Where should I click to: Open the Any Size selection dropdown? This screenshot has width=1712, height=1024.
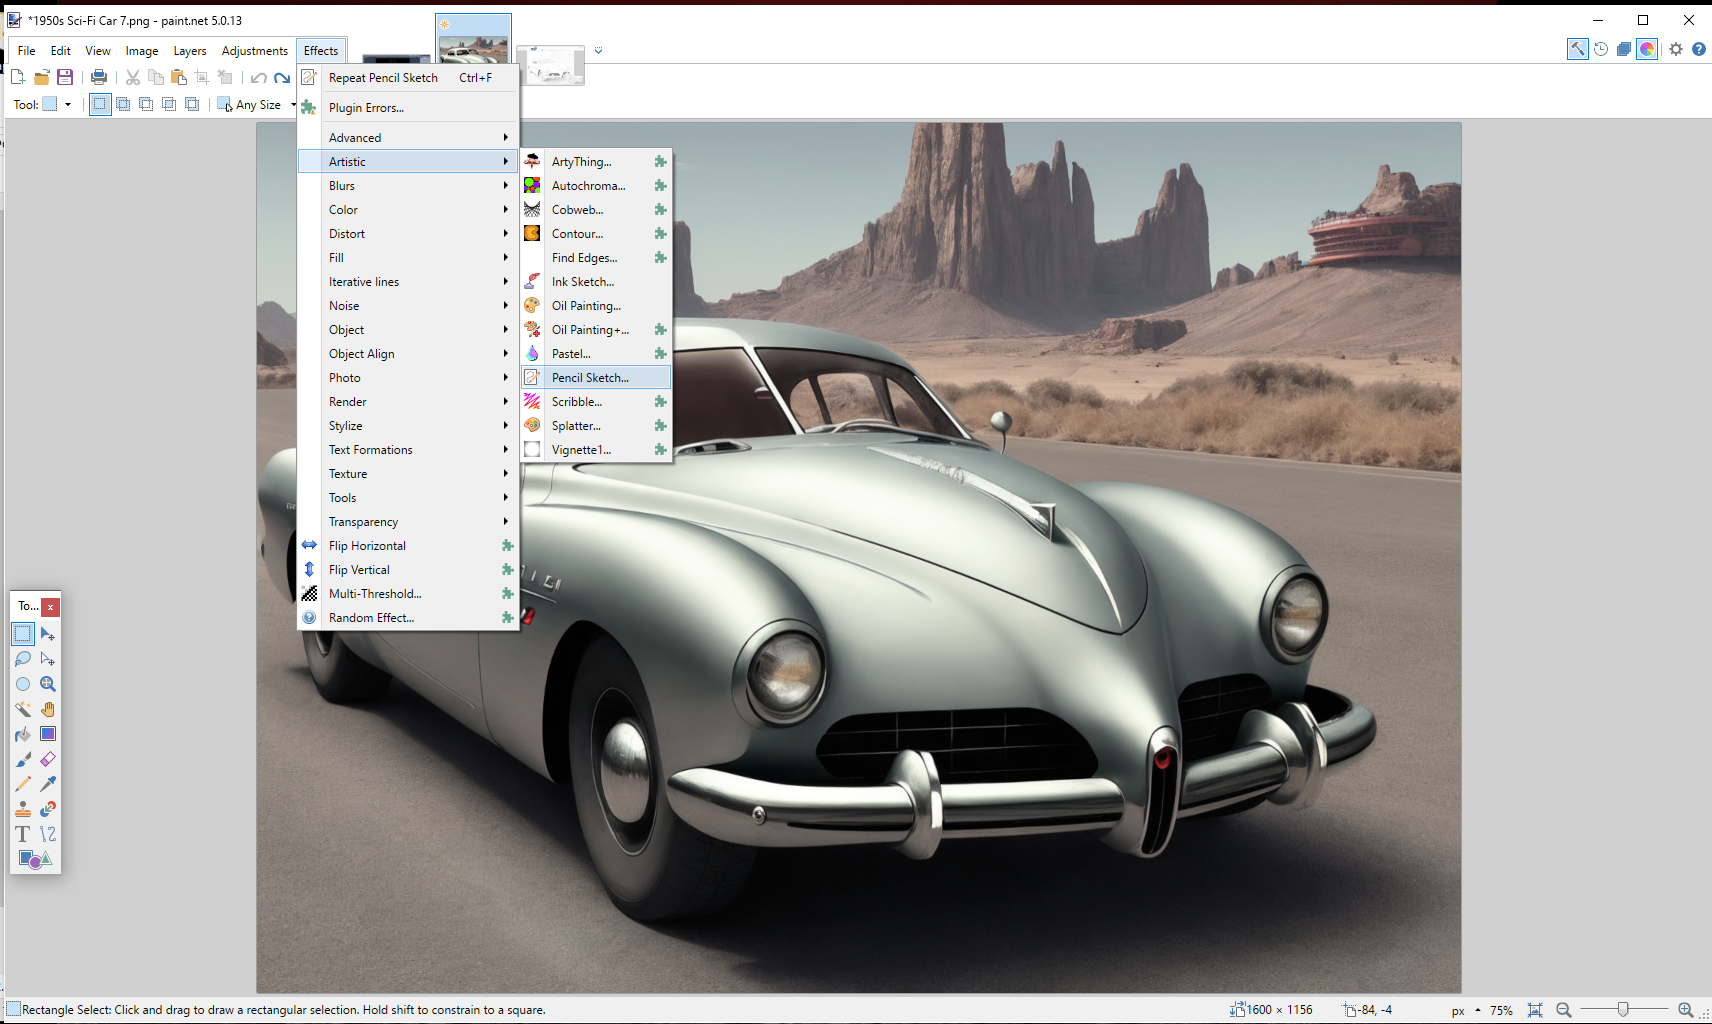pos(258,104)
